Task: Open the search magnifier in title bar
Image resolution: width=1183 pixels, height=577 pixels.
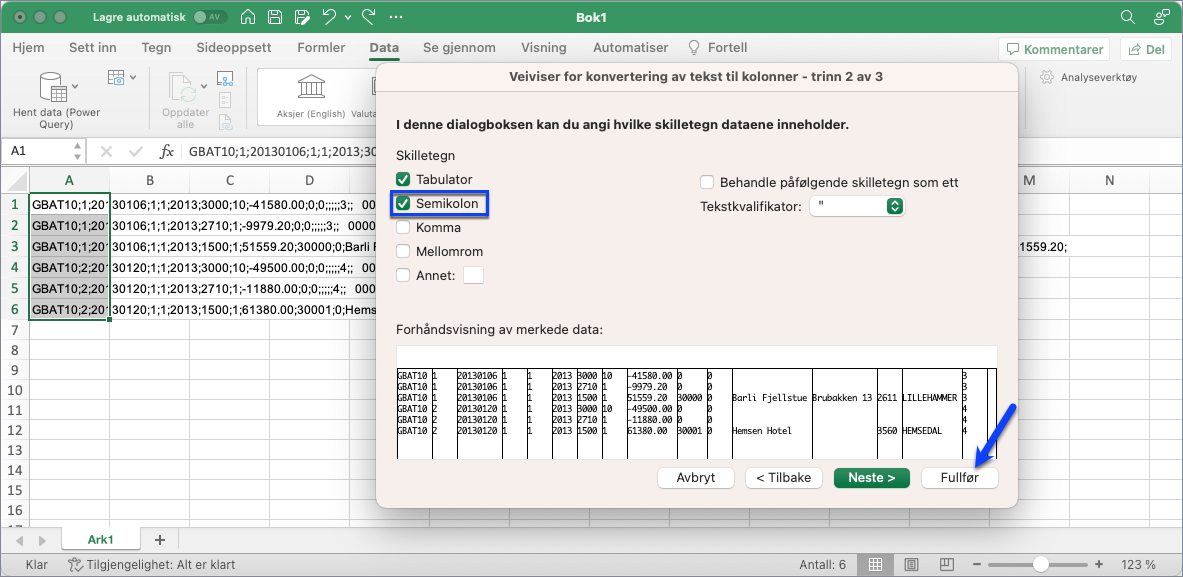Action: click(x=1127, y=17)
